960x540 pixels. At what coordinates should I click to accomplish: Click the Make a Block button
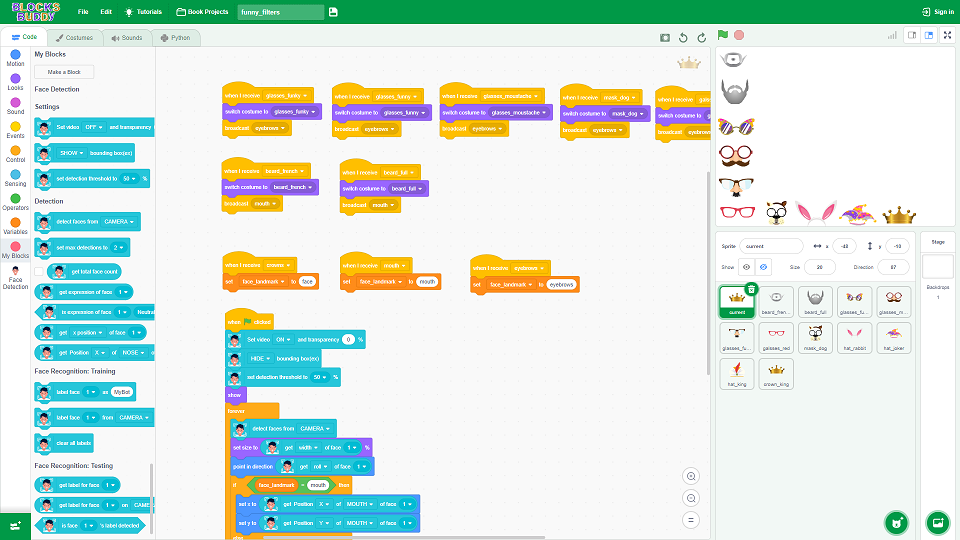tap(64, 72)
